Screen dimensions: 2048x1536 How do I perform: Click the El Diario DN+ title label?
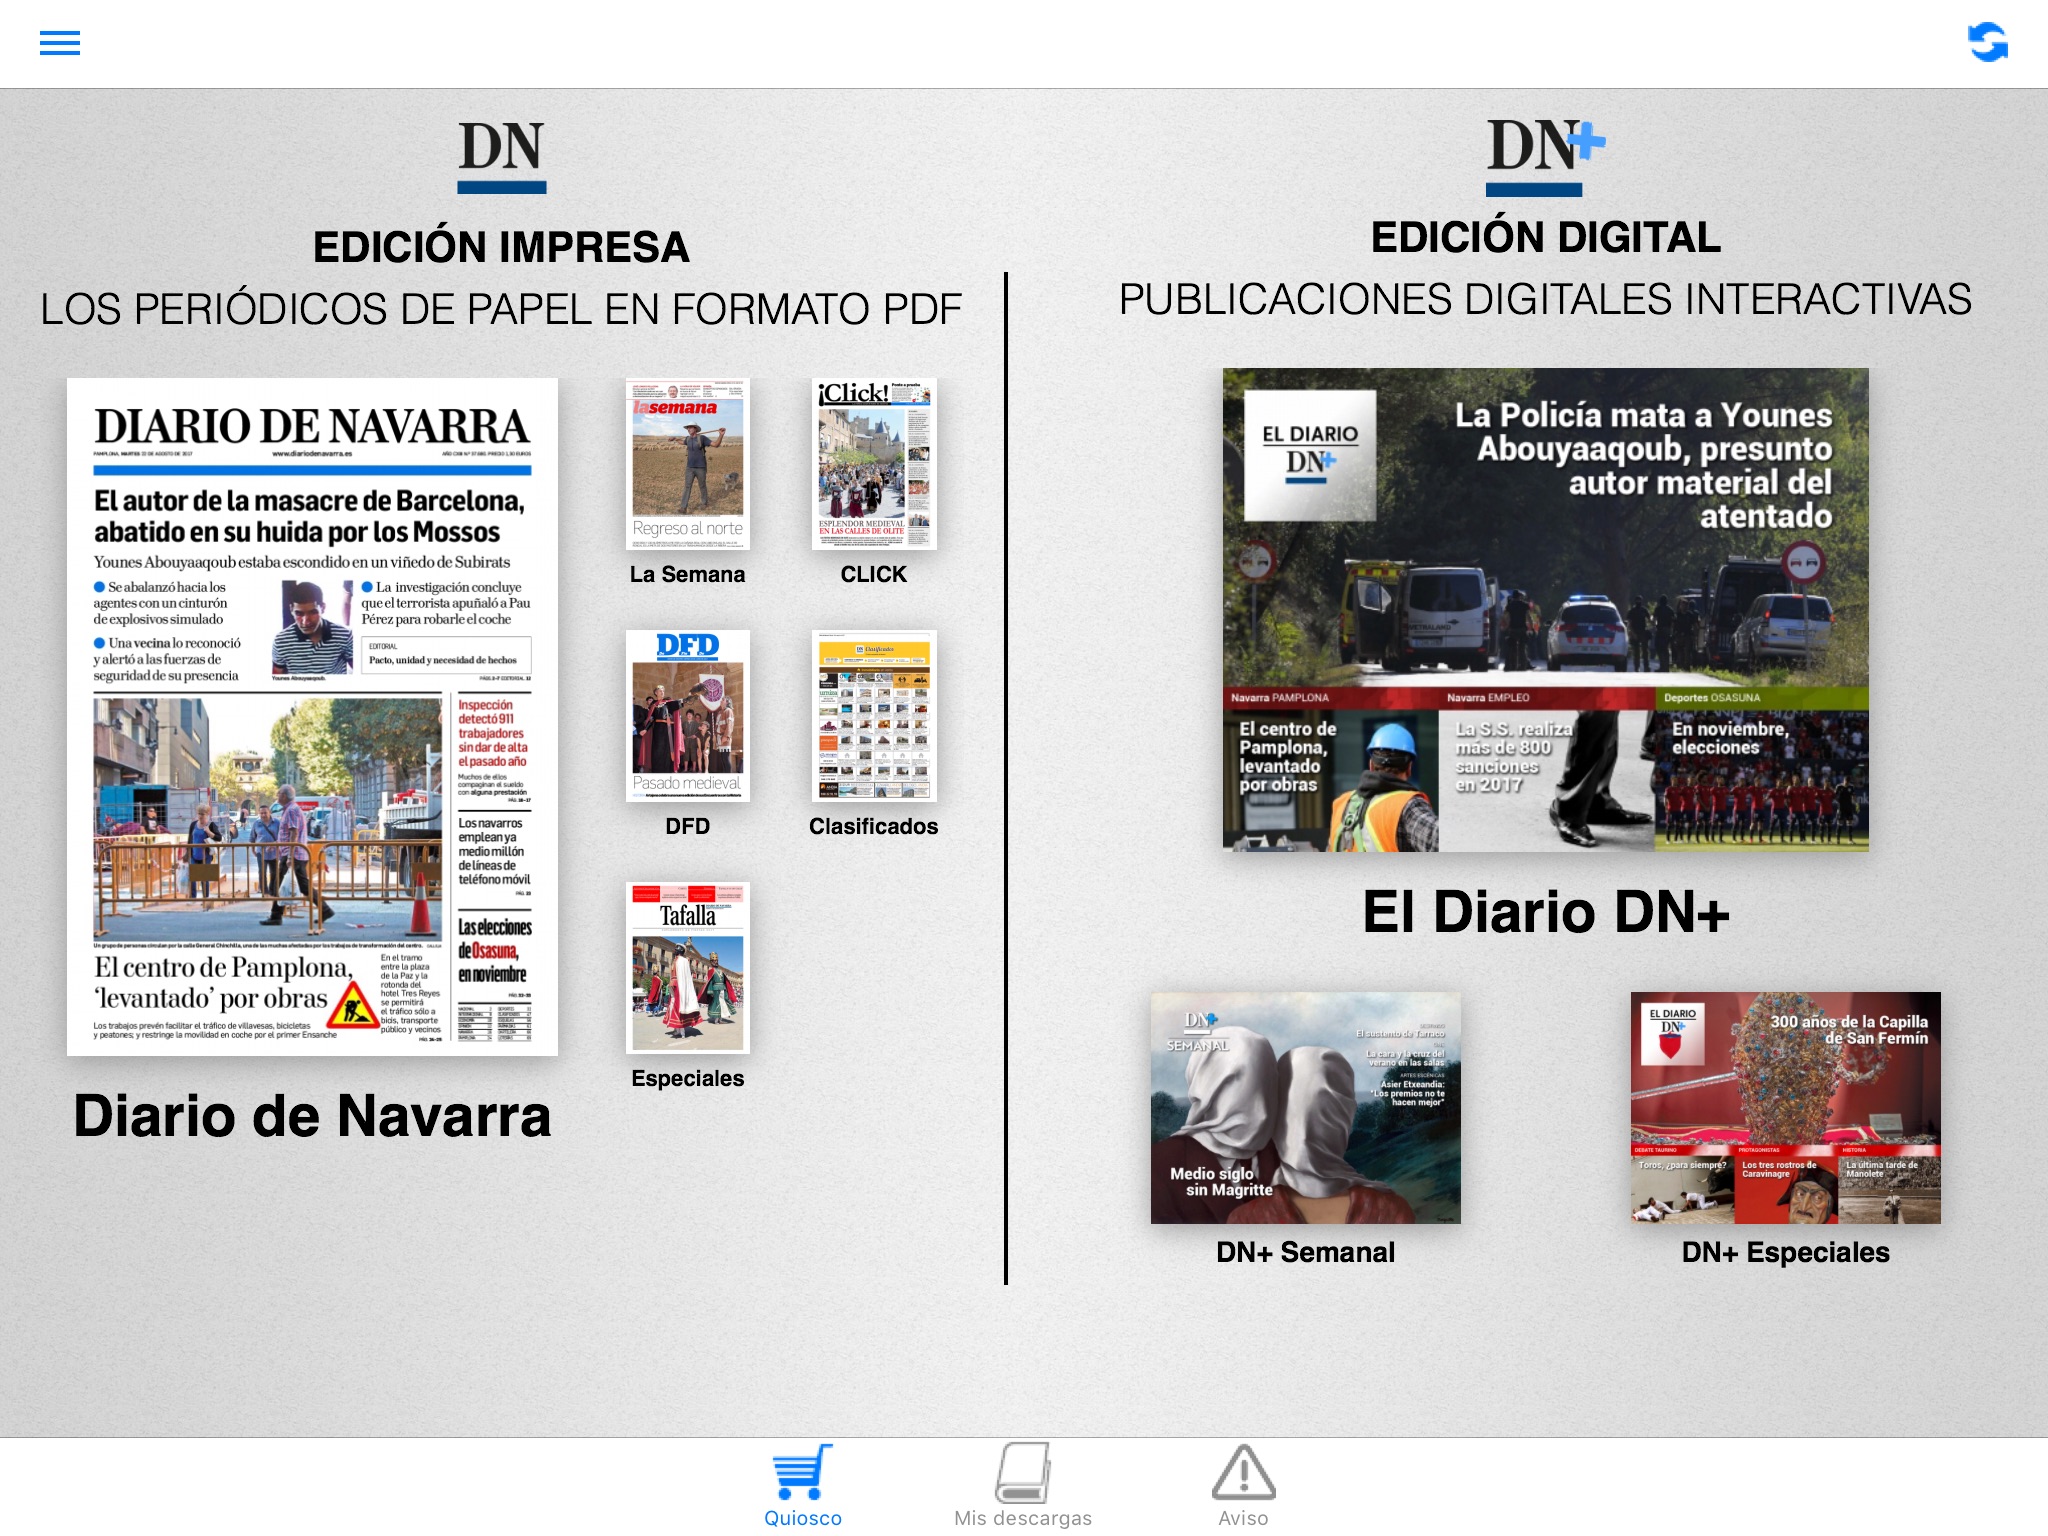[1545, 912]
